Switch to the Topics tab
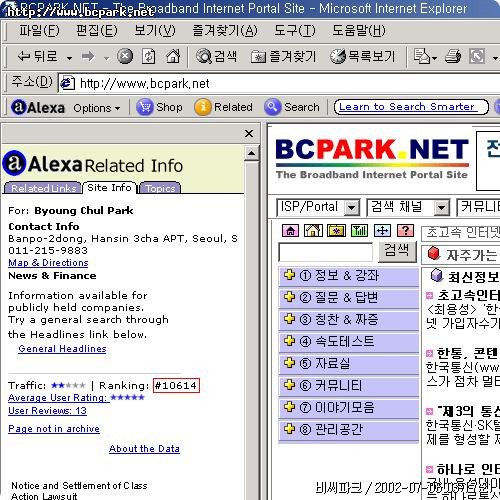Screen dimensions: 500x500 (x=160, y=188)
